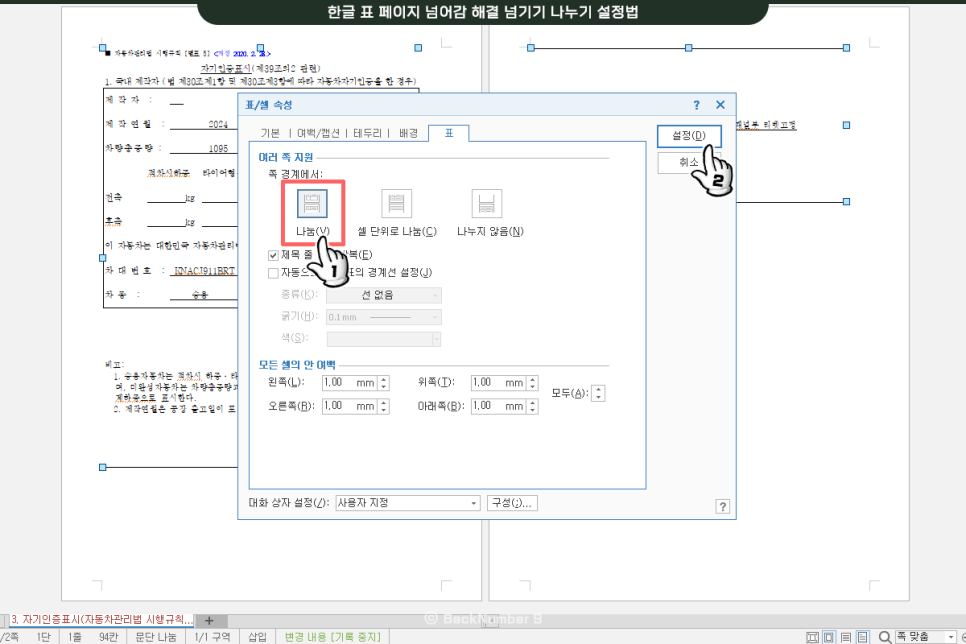Add a new document tab with plus
Viewport: 966px width, 644px height.
tap(209, 621)
